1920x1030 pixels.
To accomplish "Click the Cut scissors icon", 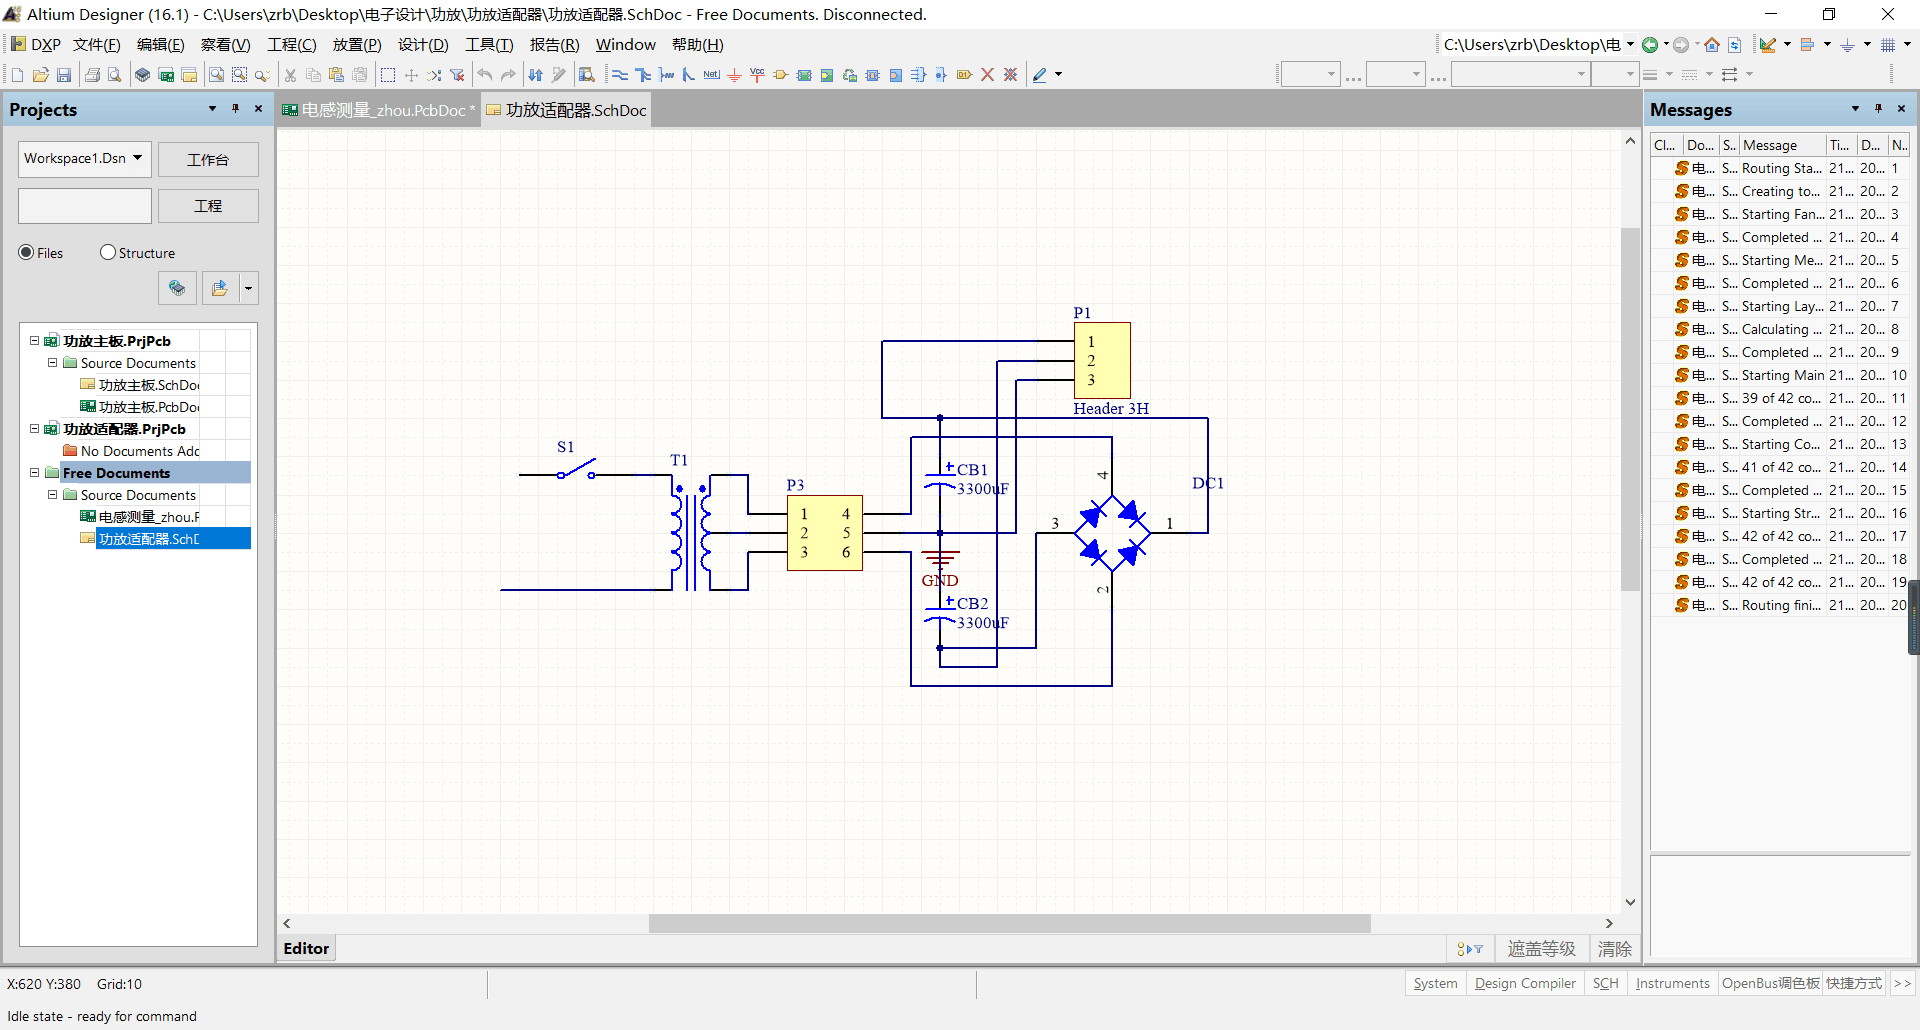I will [291, 75].
